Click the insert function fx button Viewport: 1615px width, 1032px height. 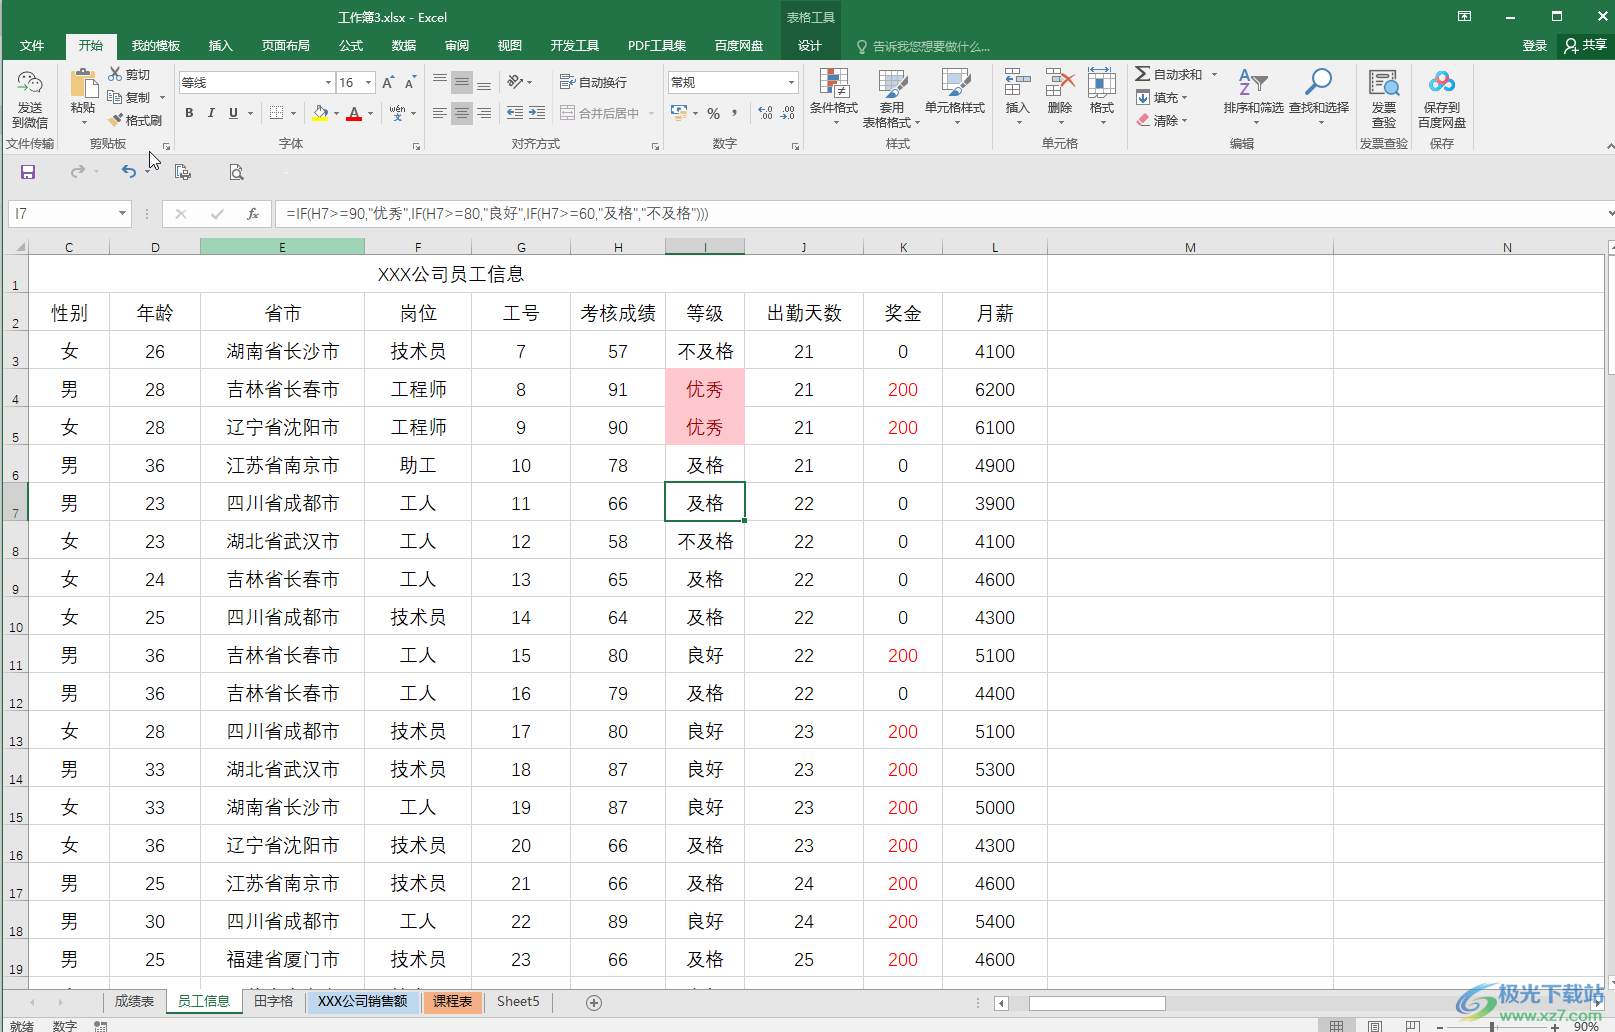click(253, 213)
